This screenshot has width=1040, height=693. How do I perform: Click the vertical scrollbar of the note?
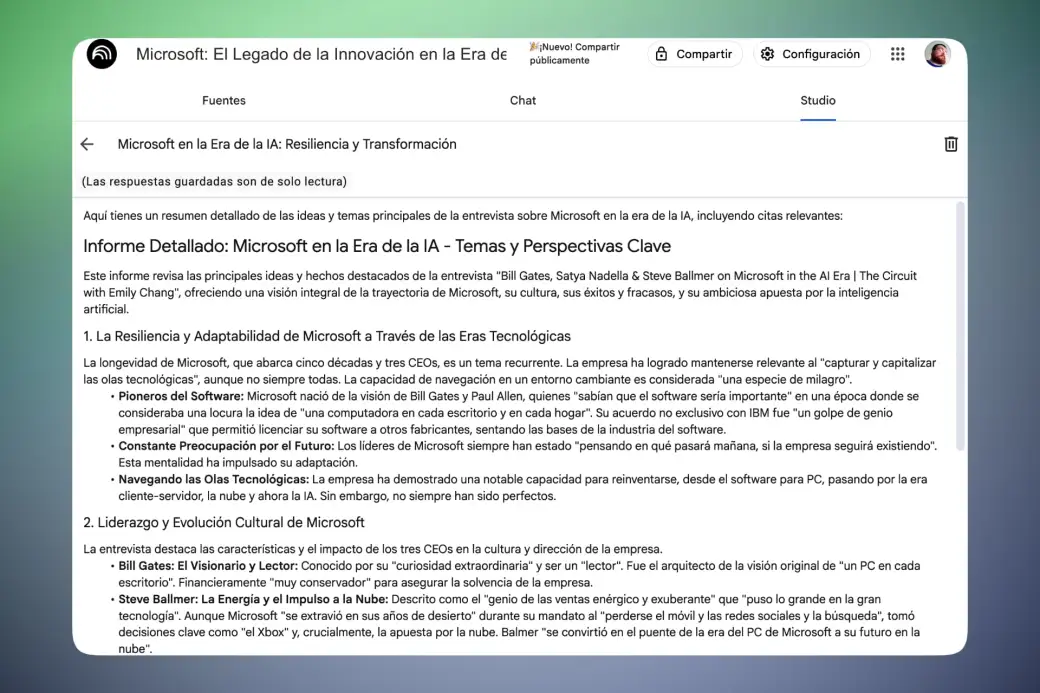click(x=960, y=327)
